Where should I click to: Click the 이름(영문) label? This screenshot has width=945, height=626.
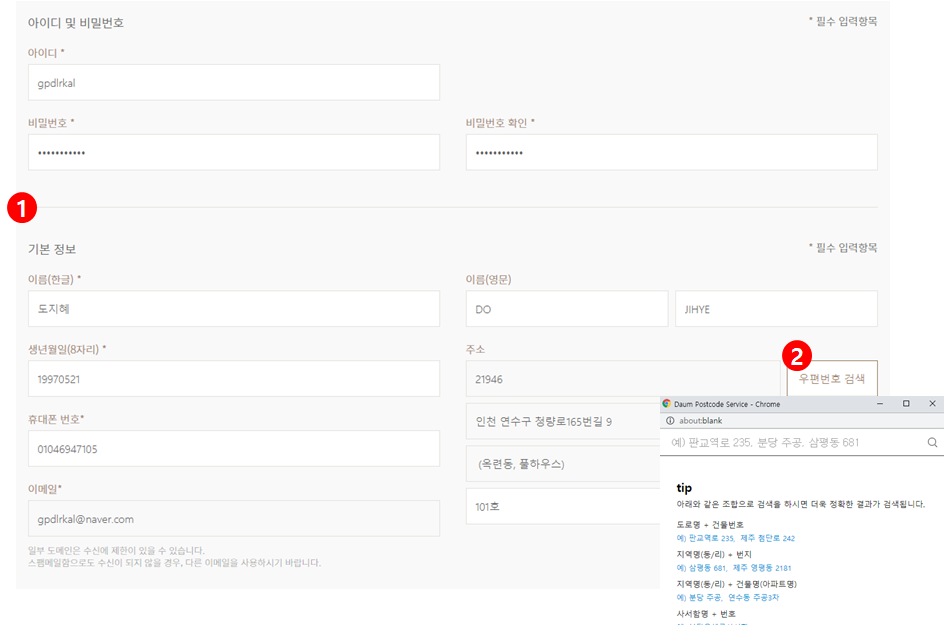point(488,280)
